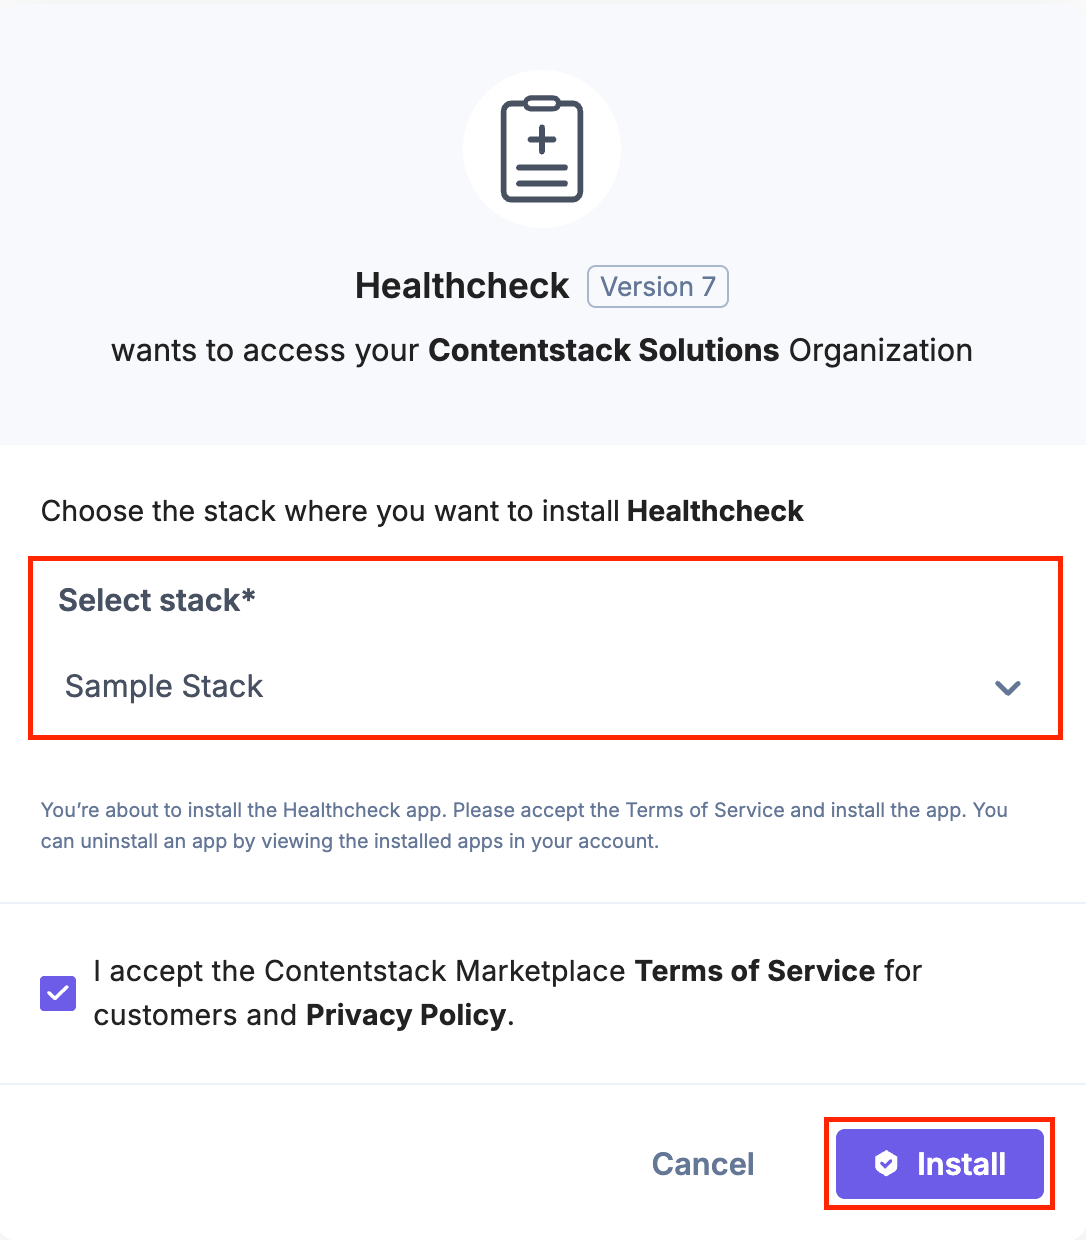The width and height of the screenshot is (1086, 1240).
Task: Click the Cancel button
Action: [702, 1163]
